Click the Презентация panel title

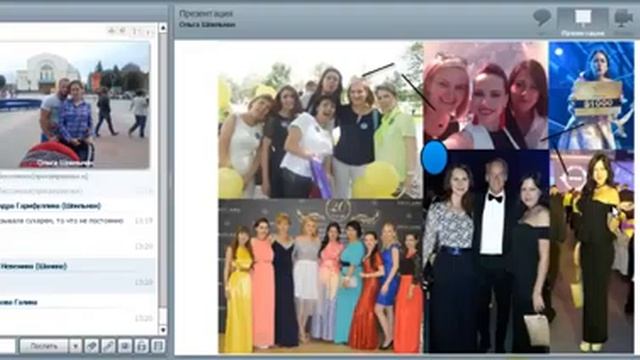[206, 13]
